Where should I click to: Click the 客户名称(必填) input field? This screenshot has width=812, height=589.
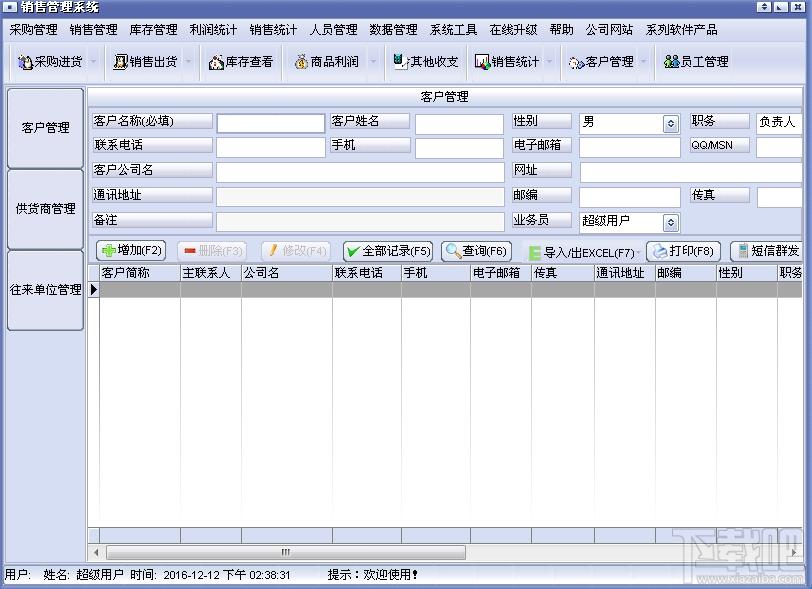(271, 124)
